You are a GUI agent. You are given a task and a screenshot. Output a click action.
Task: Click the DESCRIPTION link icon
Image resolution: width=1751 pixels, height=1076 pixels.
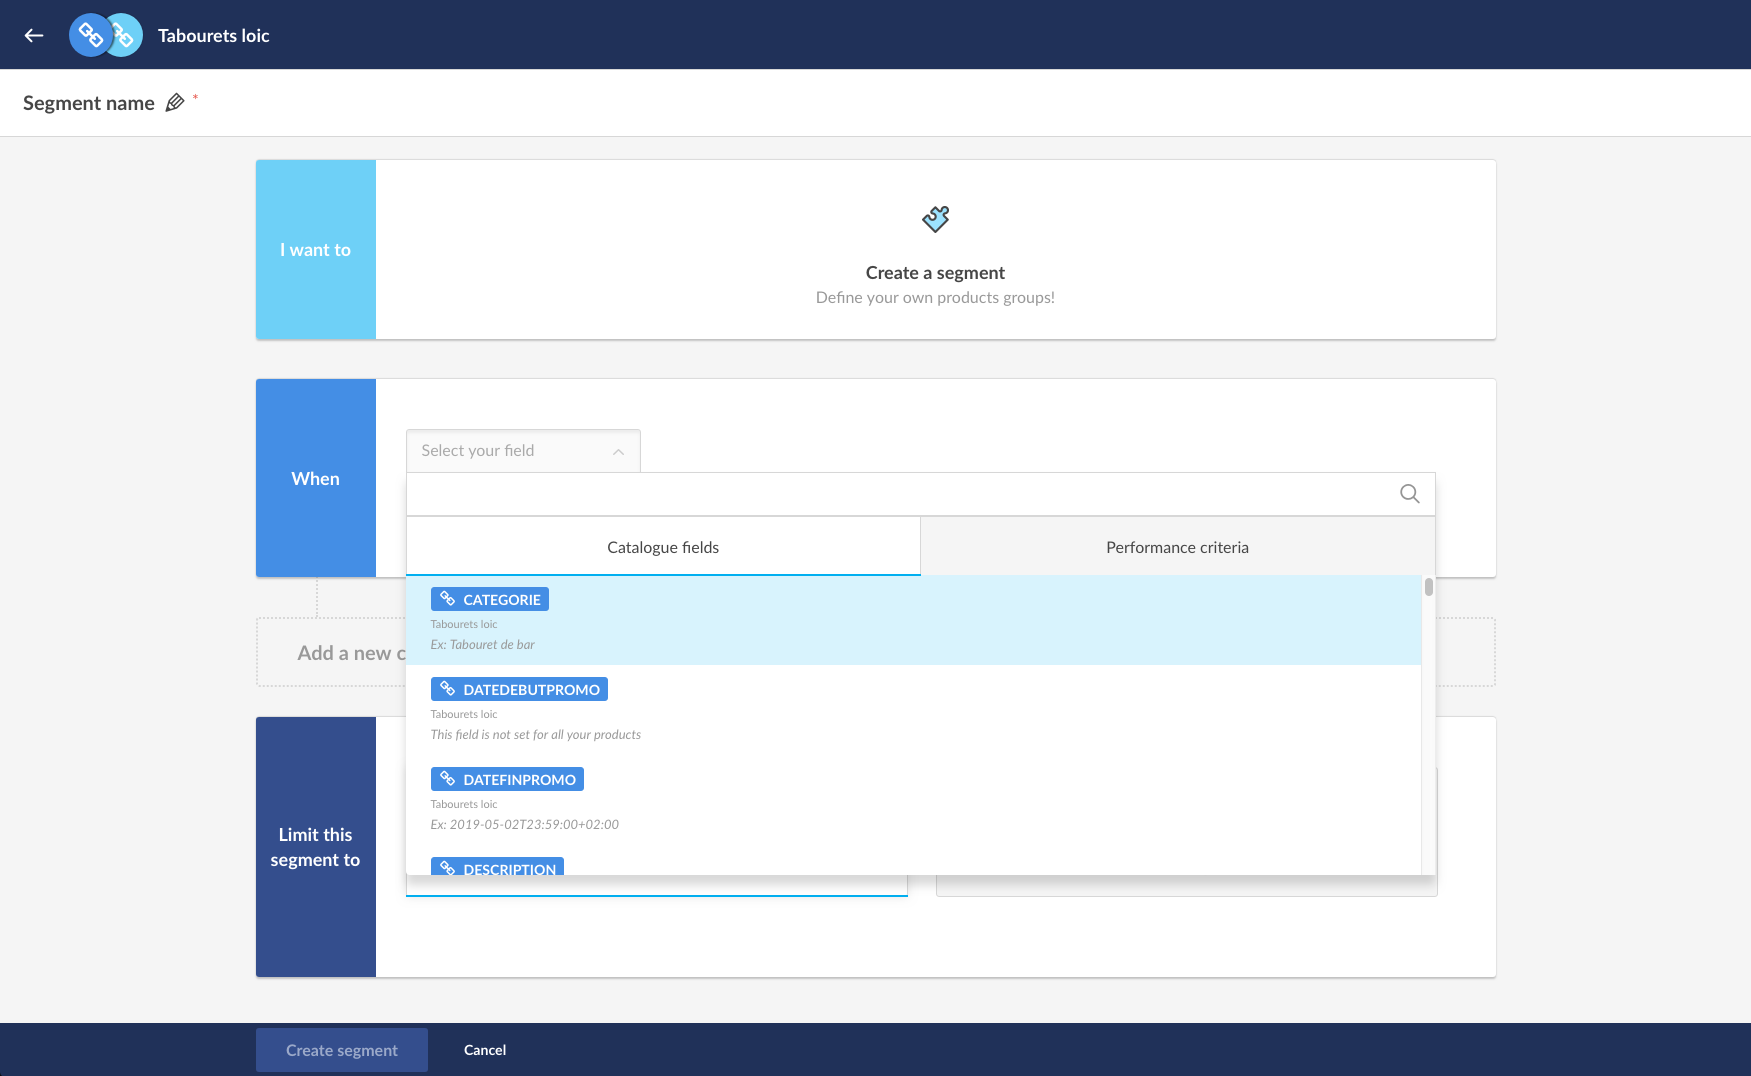pyautogui.click(x=448, y=868)
